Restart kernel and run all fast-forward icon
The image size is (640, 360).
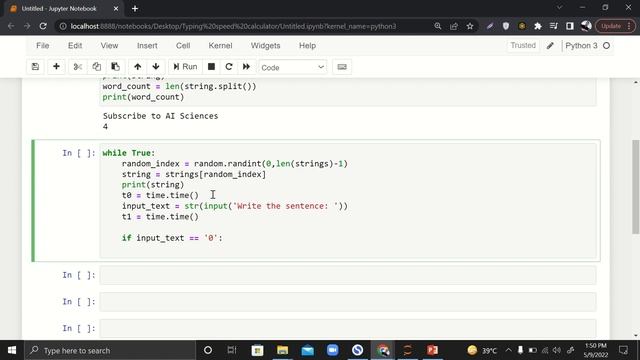click(x=246, y=67)
